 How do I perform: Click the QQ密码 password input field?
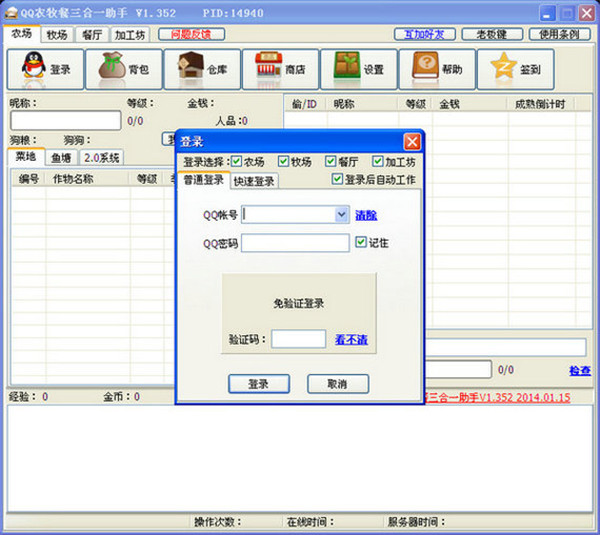pyautogui.click(x=295, y=243)
